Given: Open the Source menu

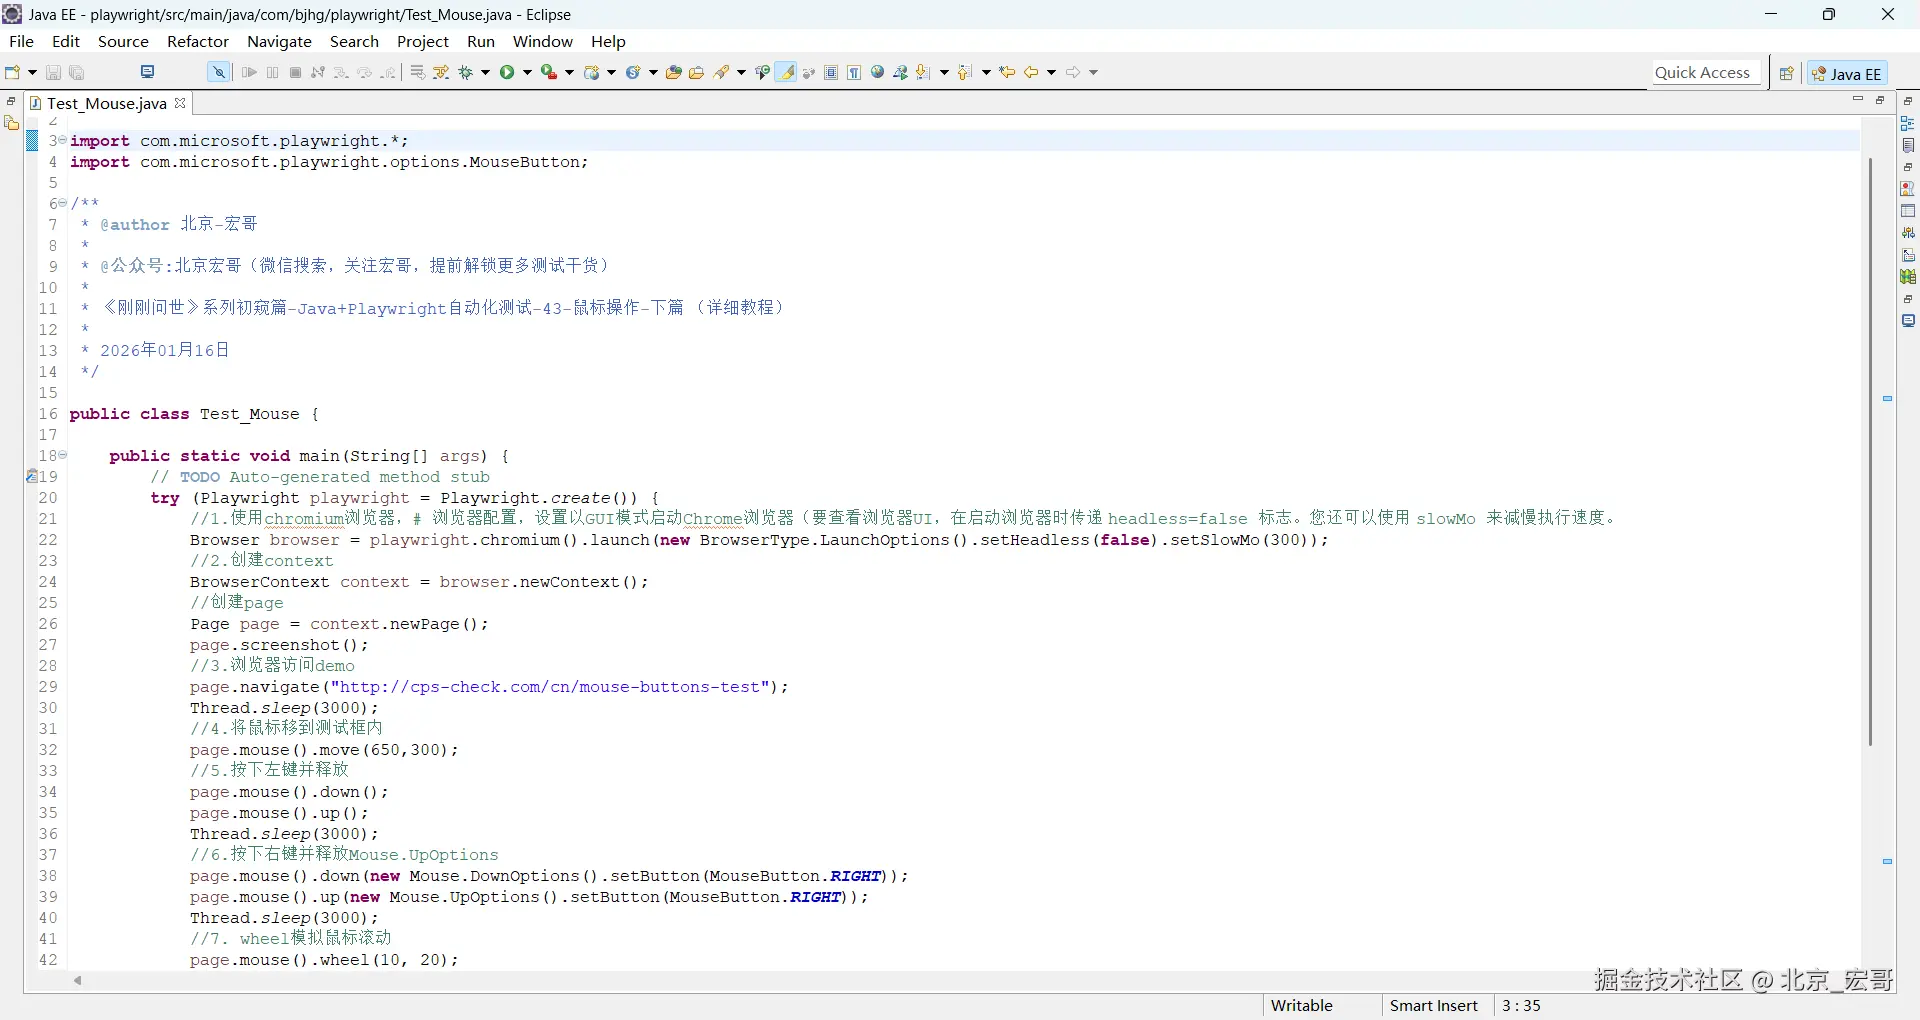Looking at the screenshot, I should (x=123, y=41).
